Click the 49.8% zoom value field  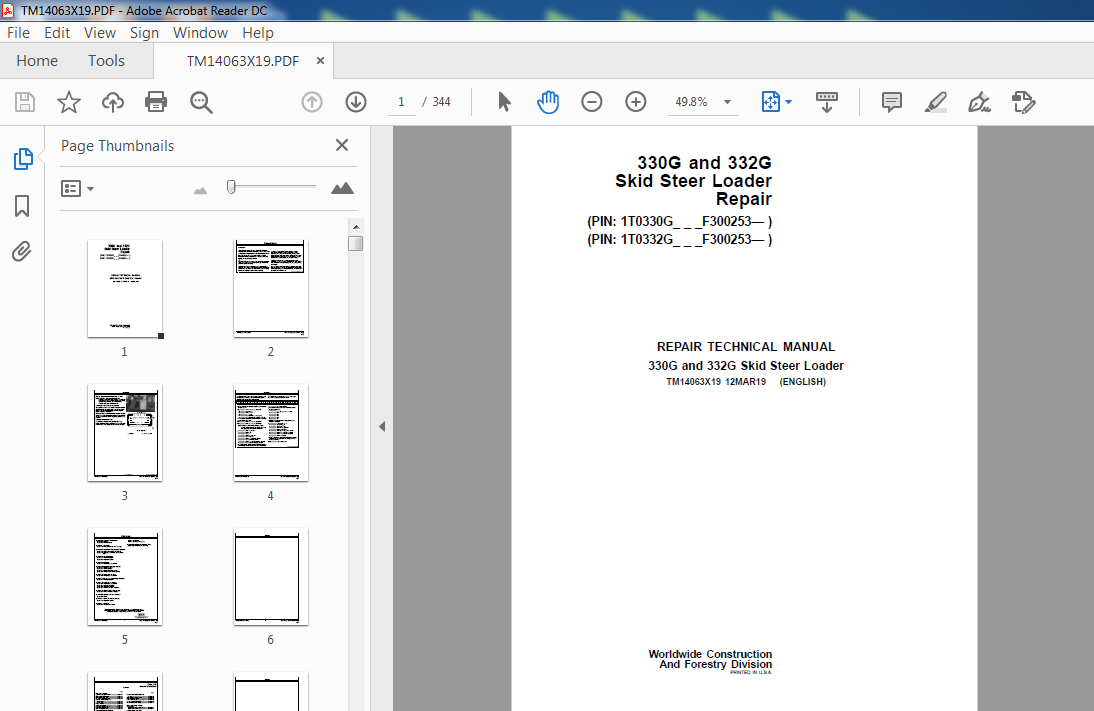click(691, 102)
